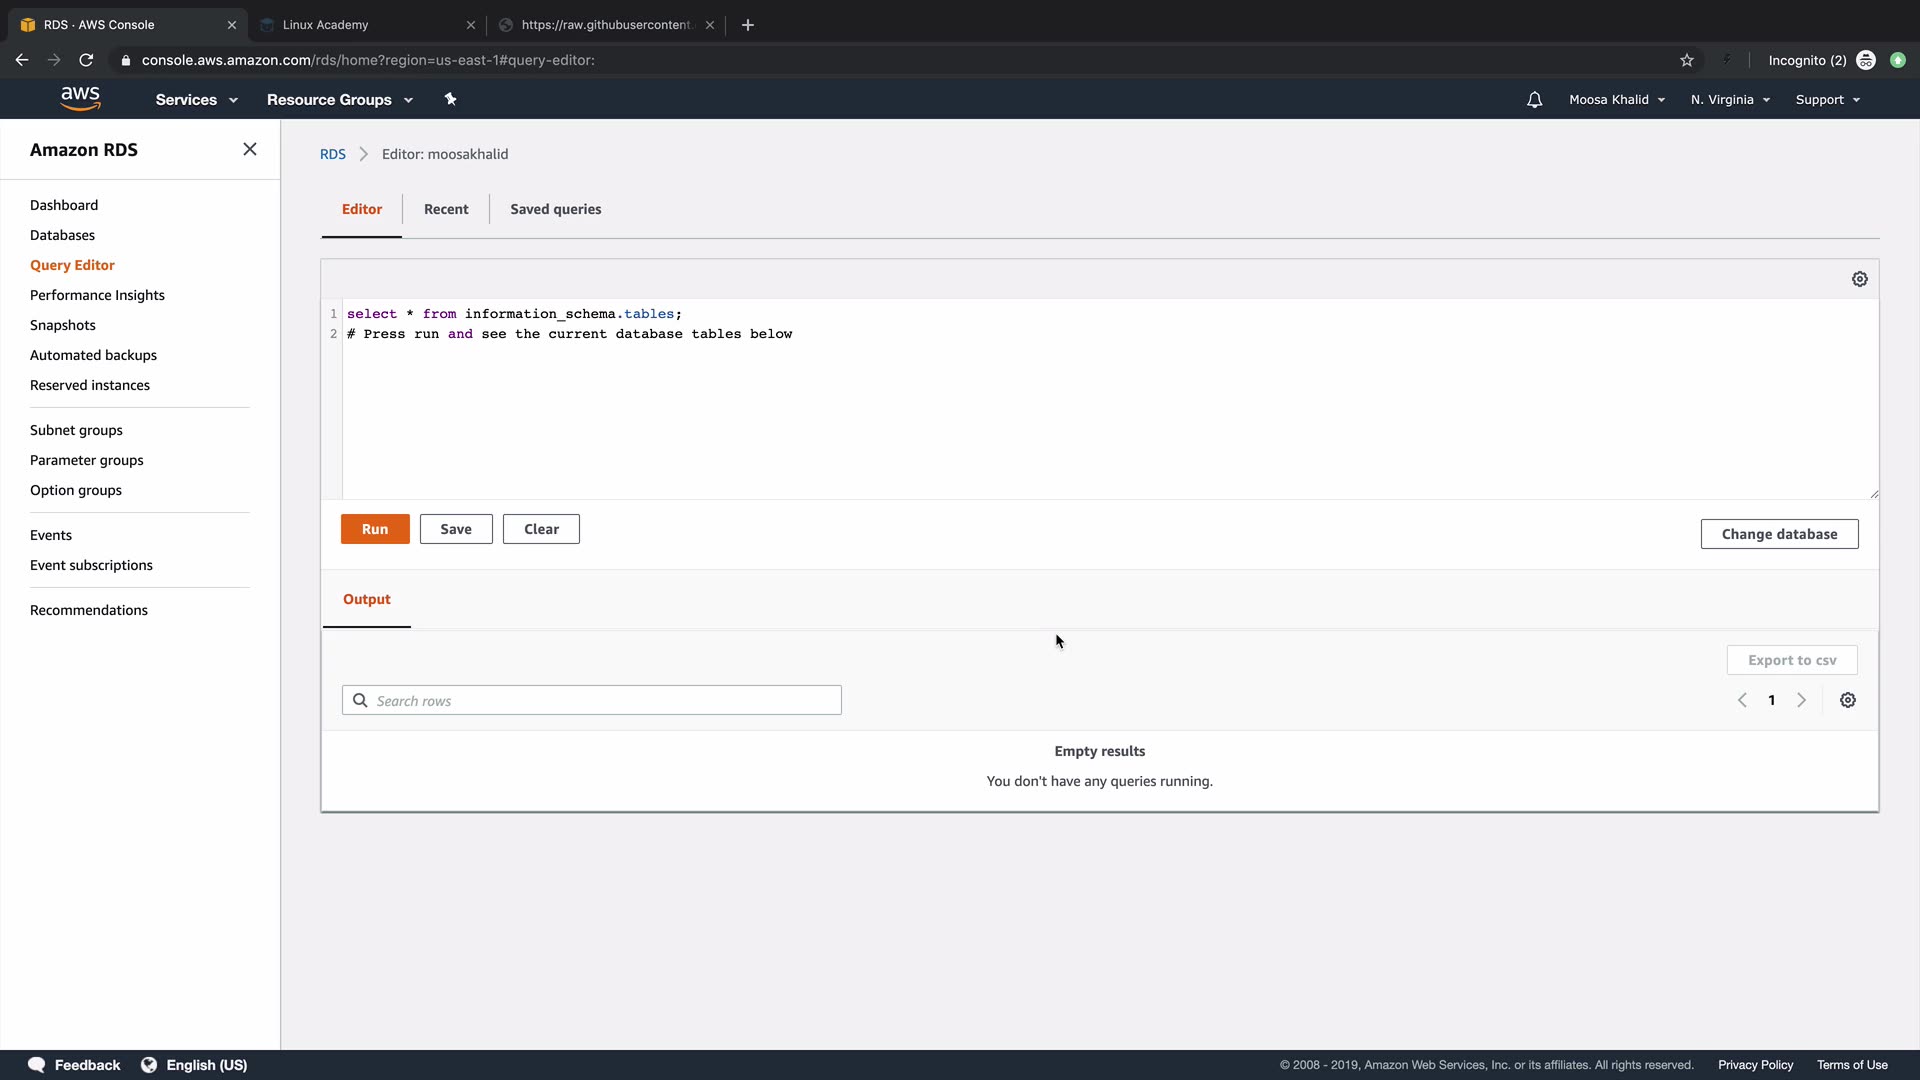
Task: Bookmark this page with star icon
Action: coord(1686,60)
